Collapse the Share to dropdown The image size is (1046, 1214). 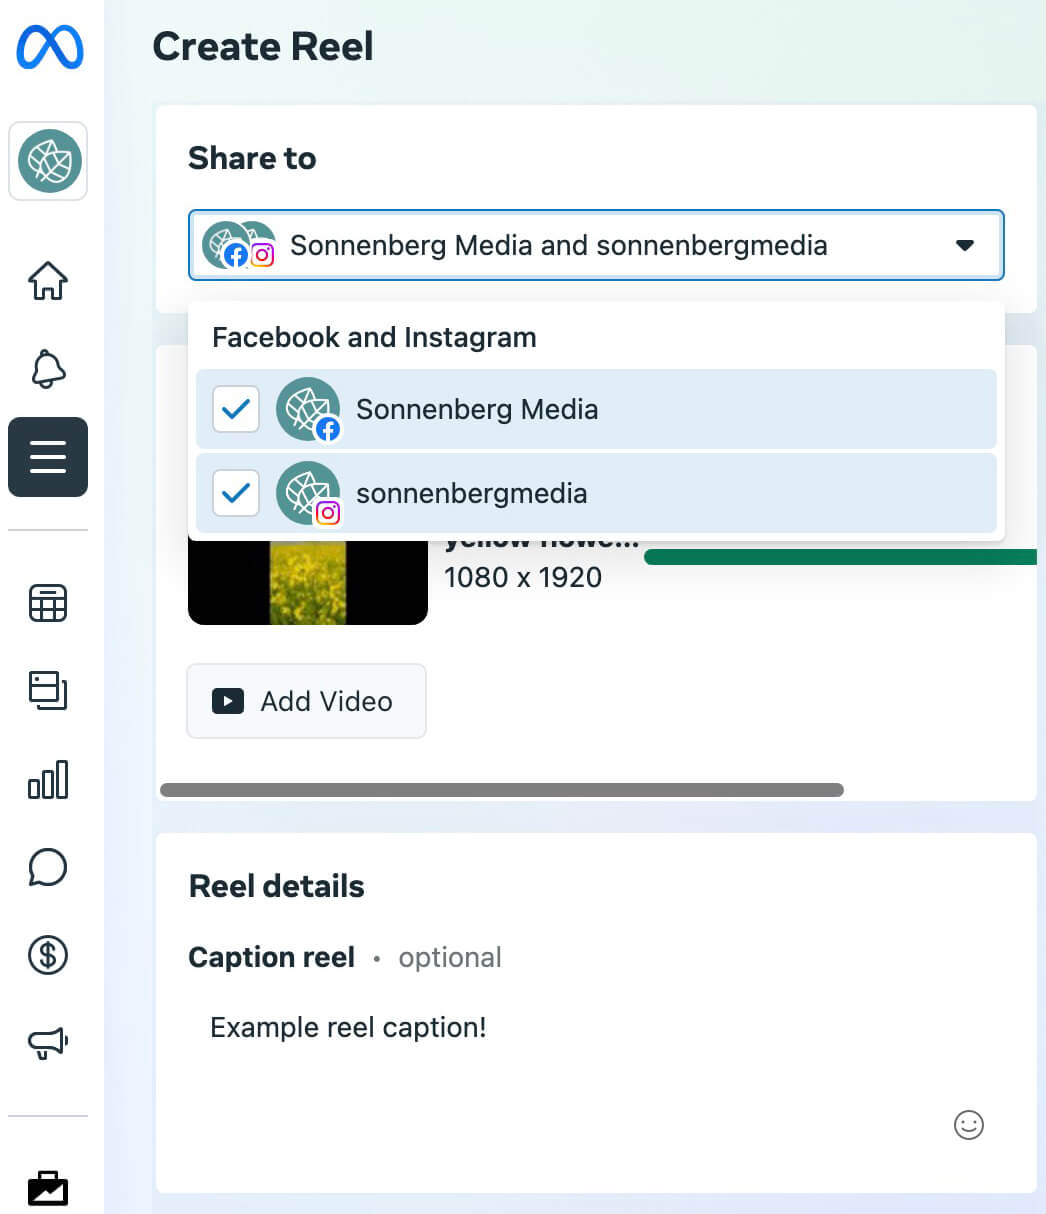click(x=596, y=245)
